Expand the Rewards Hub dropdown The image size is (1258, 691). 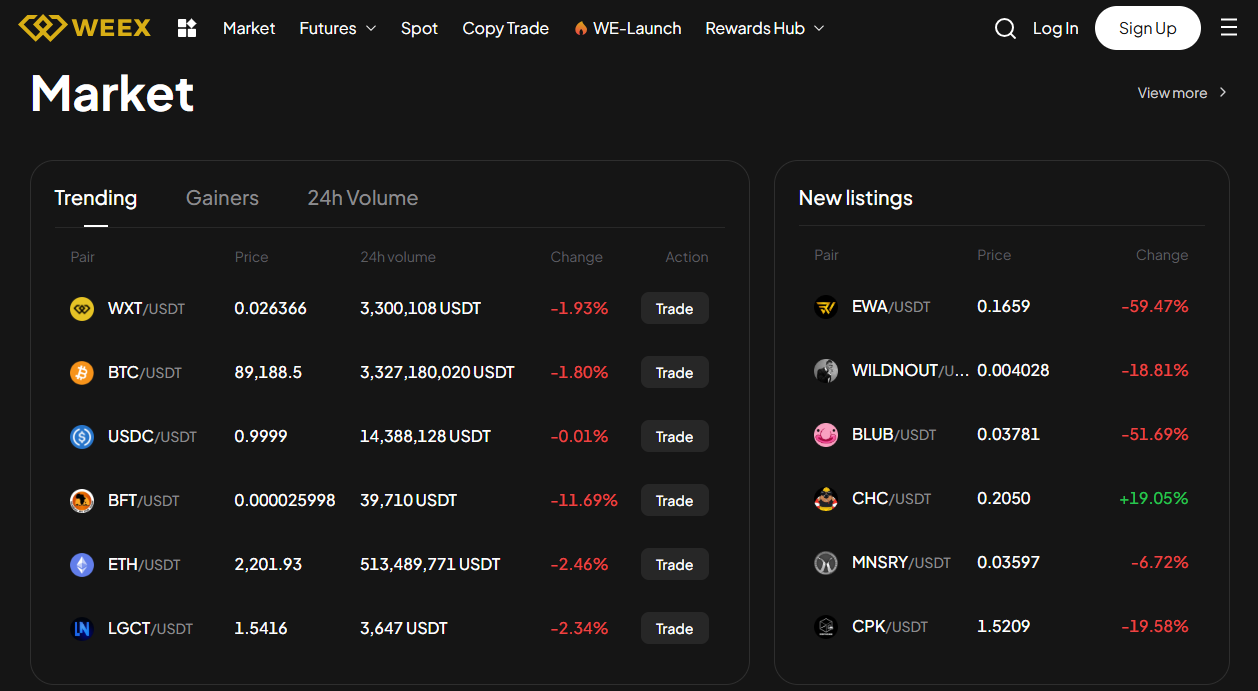click(x=764, y=28)
